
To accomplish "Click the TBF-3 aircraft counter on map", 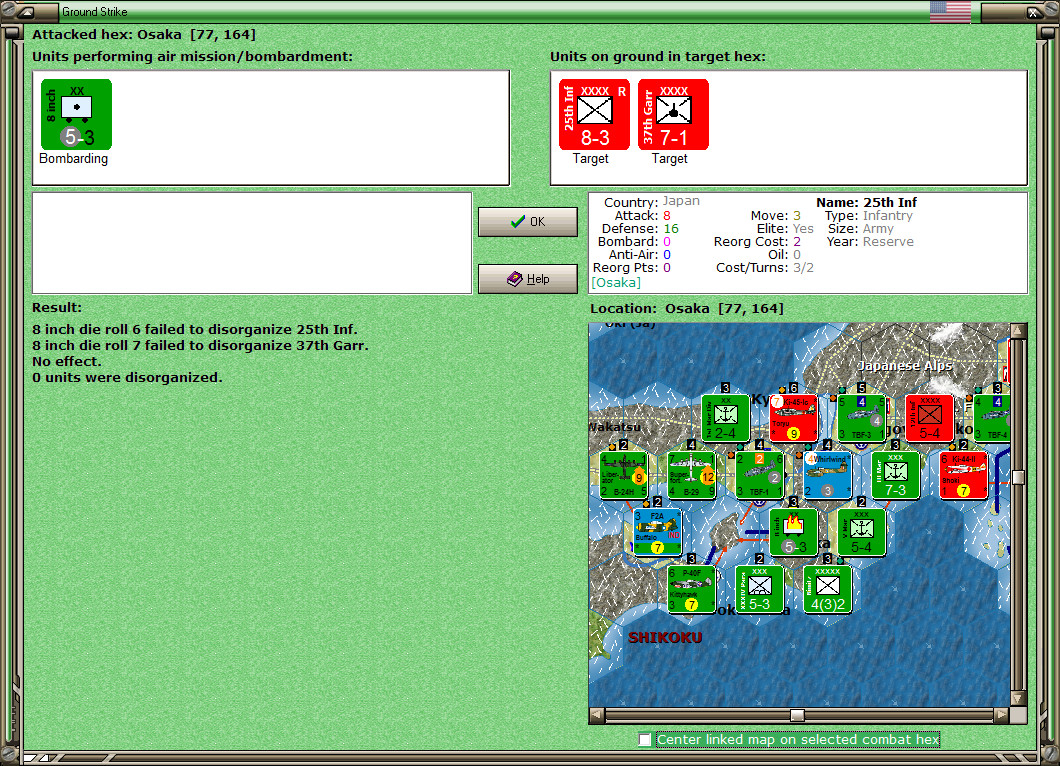I will click(861, 418).
